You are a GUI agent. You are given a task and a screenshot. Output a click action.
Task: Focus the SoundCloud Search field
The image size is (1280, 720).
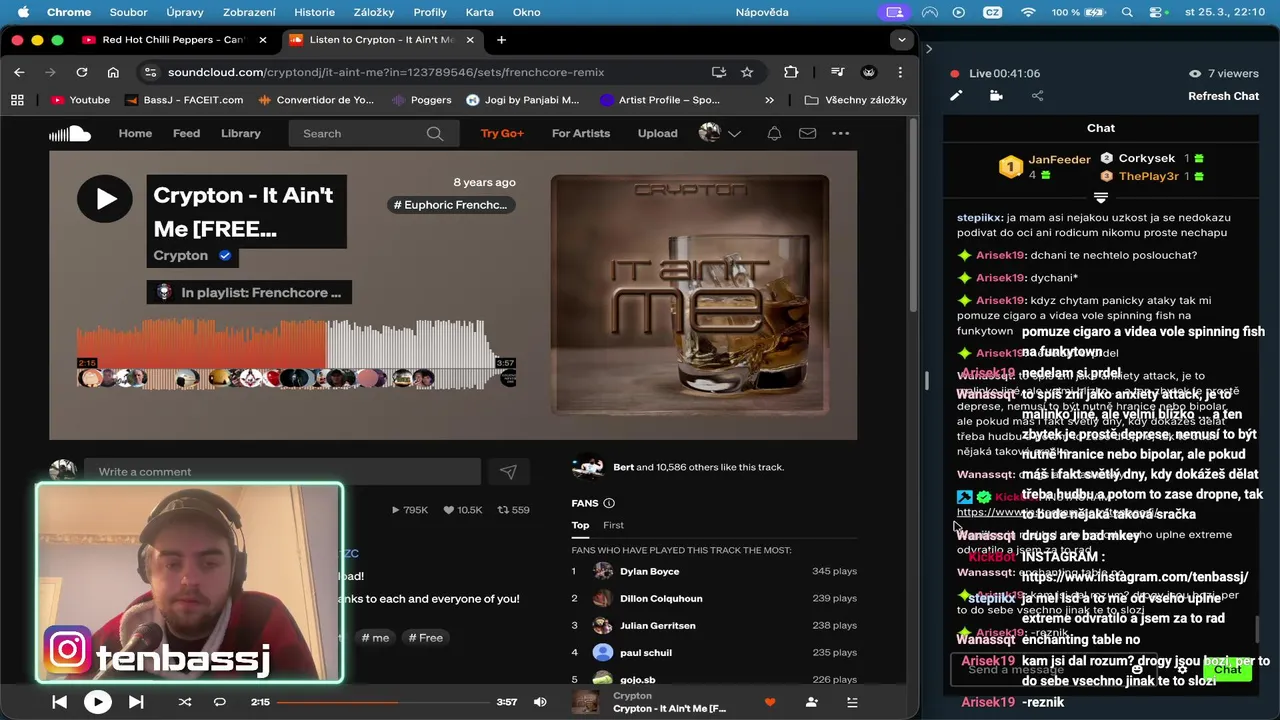tap(374, 133)
